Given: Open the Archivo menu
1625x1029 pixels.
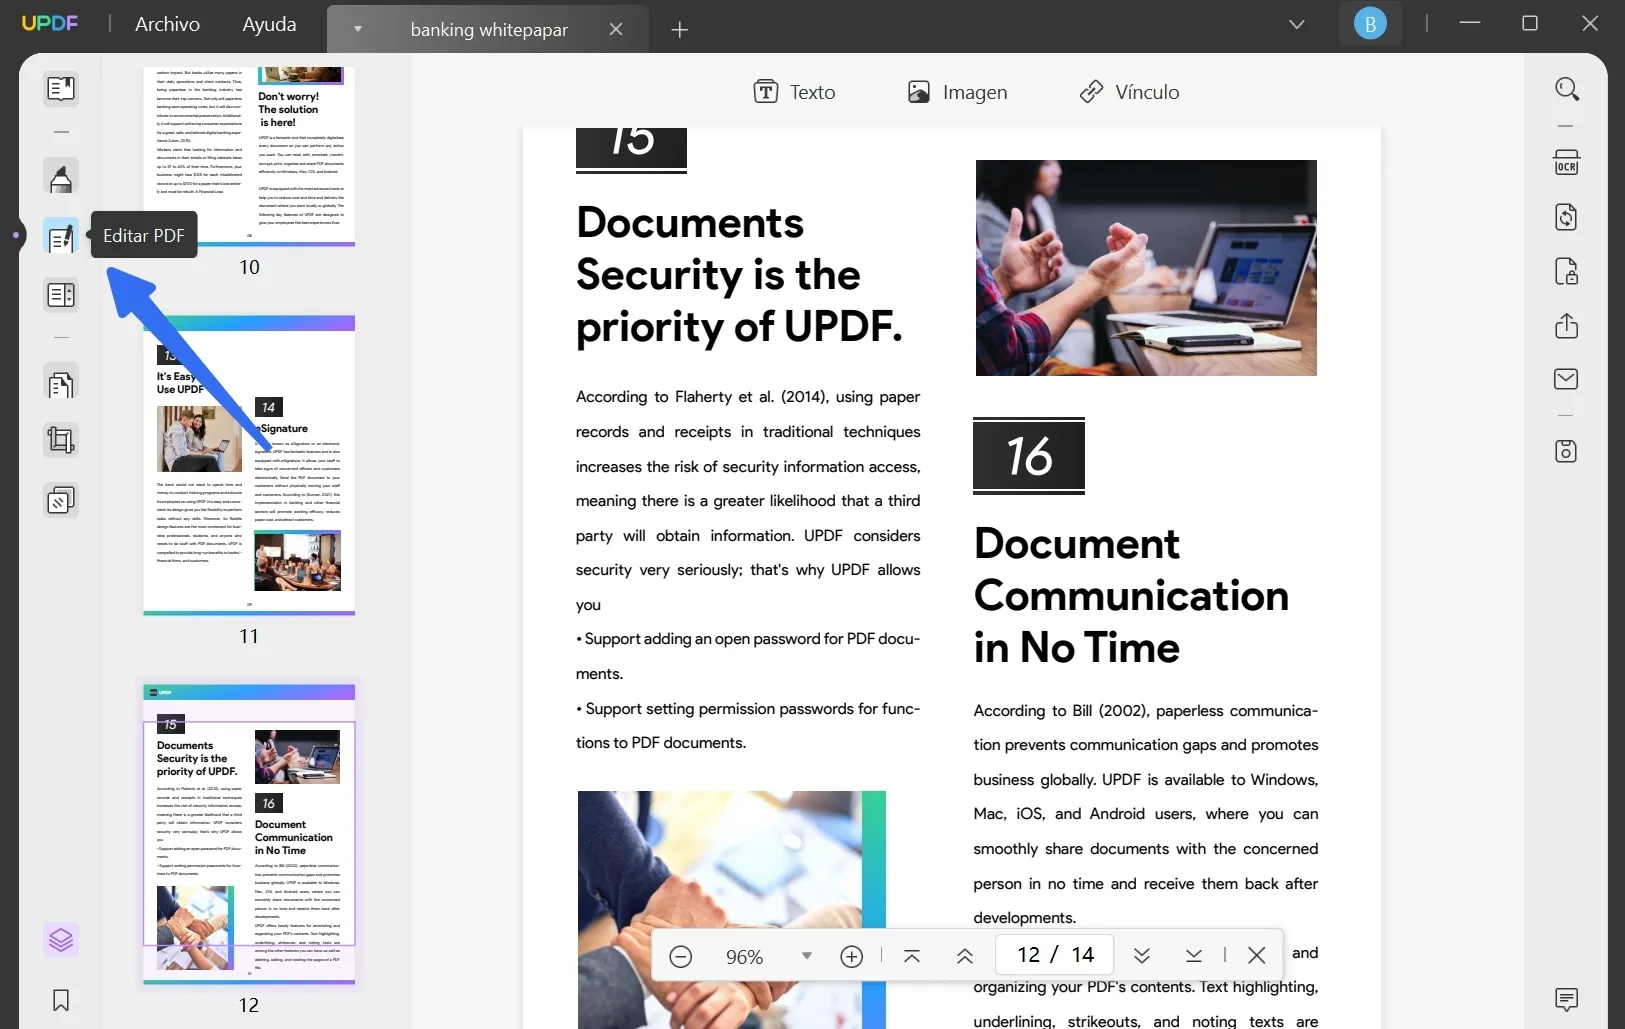Looking at the screenshot, I should pos(166,23).
